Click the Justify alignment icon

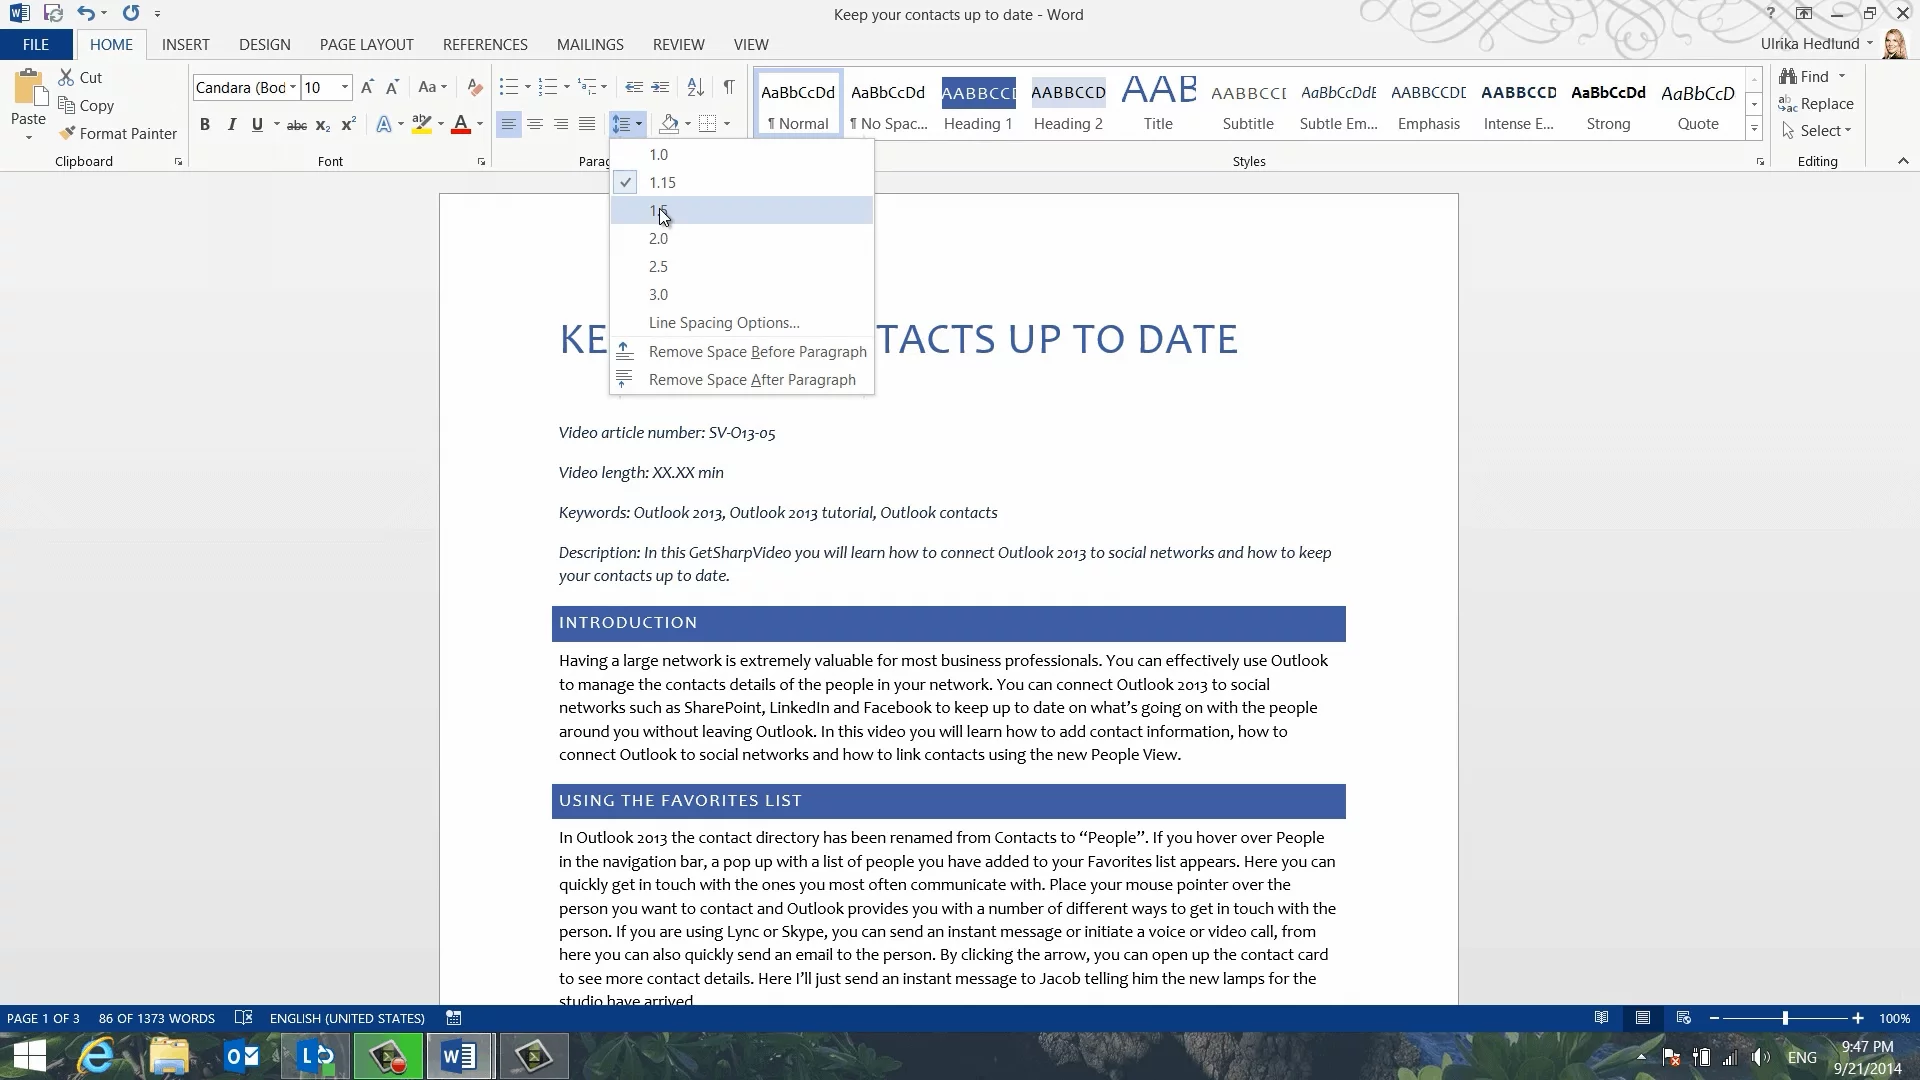587,124
